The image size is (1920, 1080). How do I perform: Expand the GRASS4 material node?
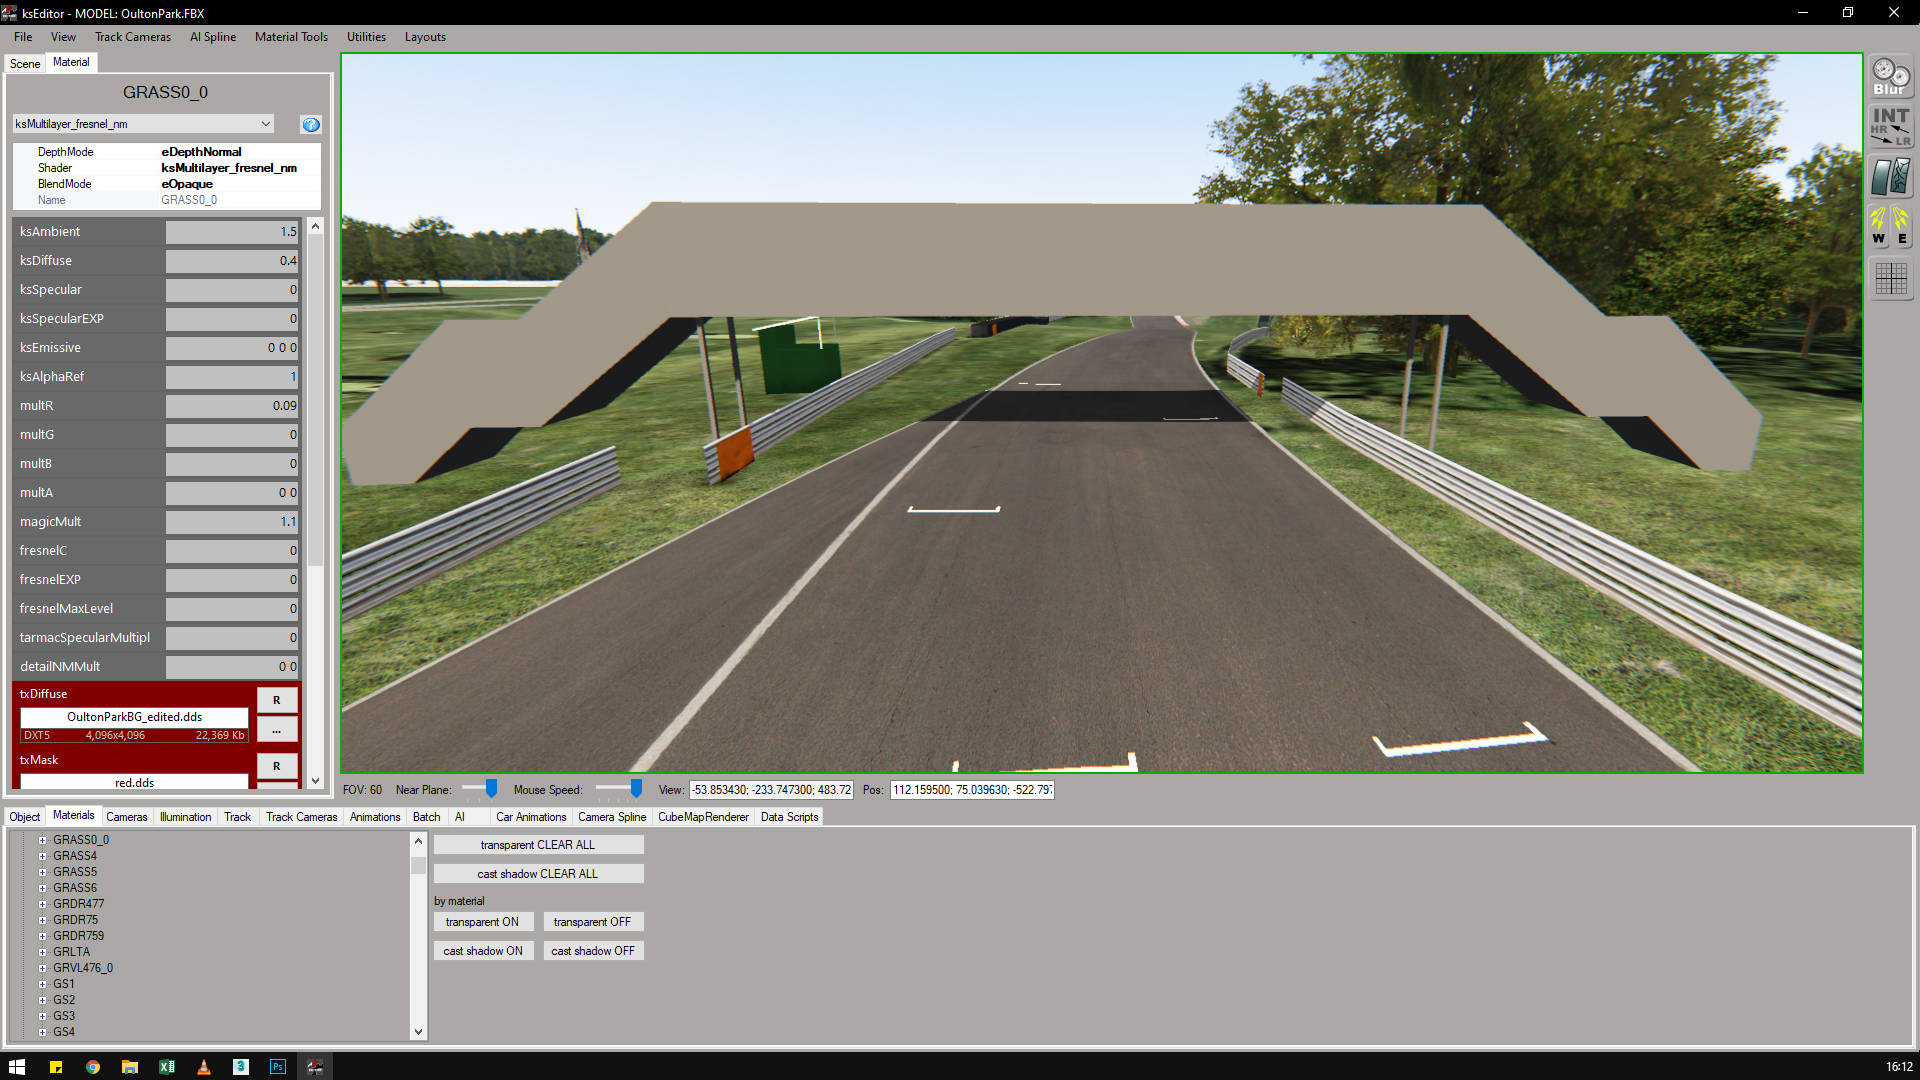pos(43,856)
